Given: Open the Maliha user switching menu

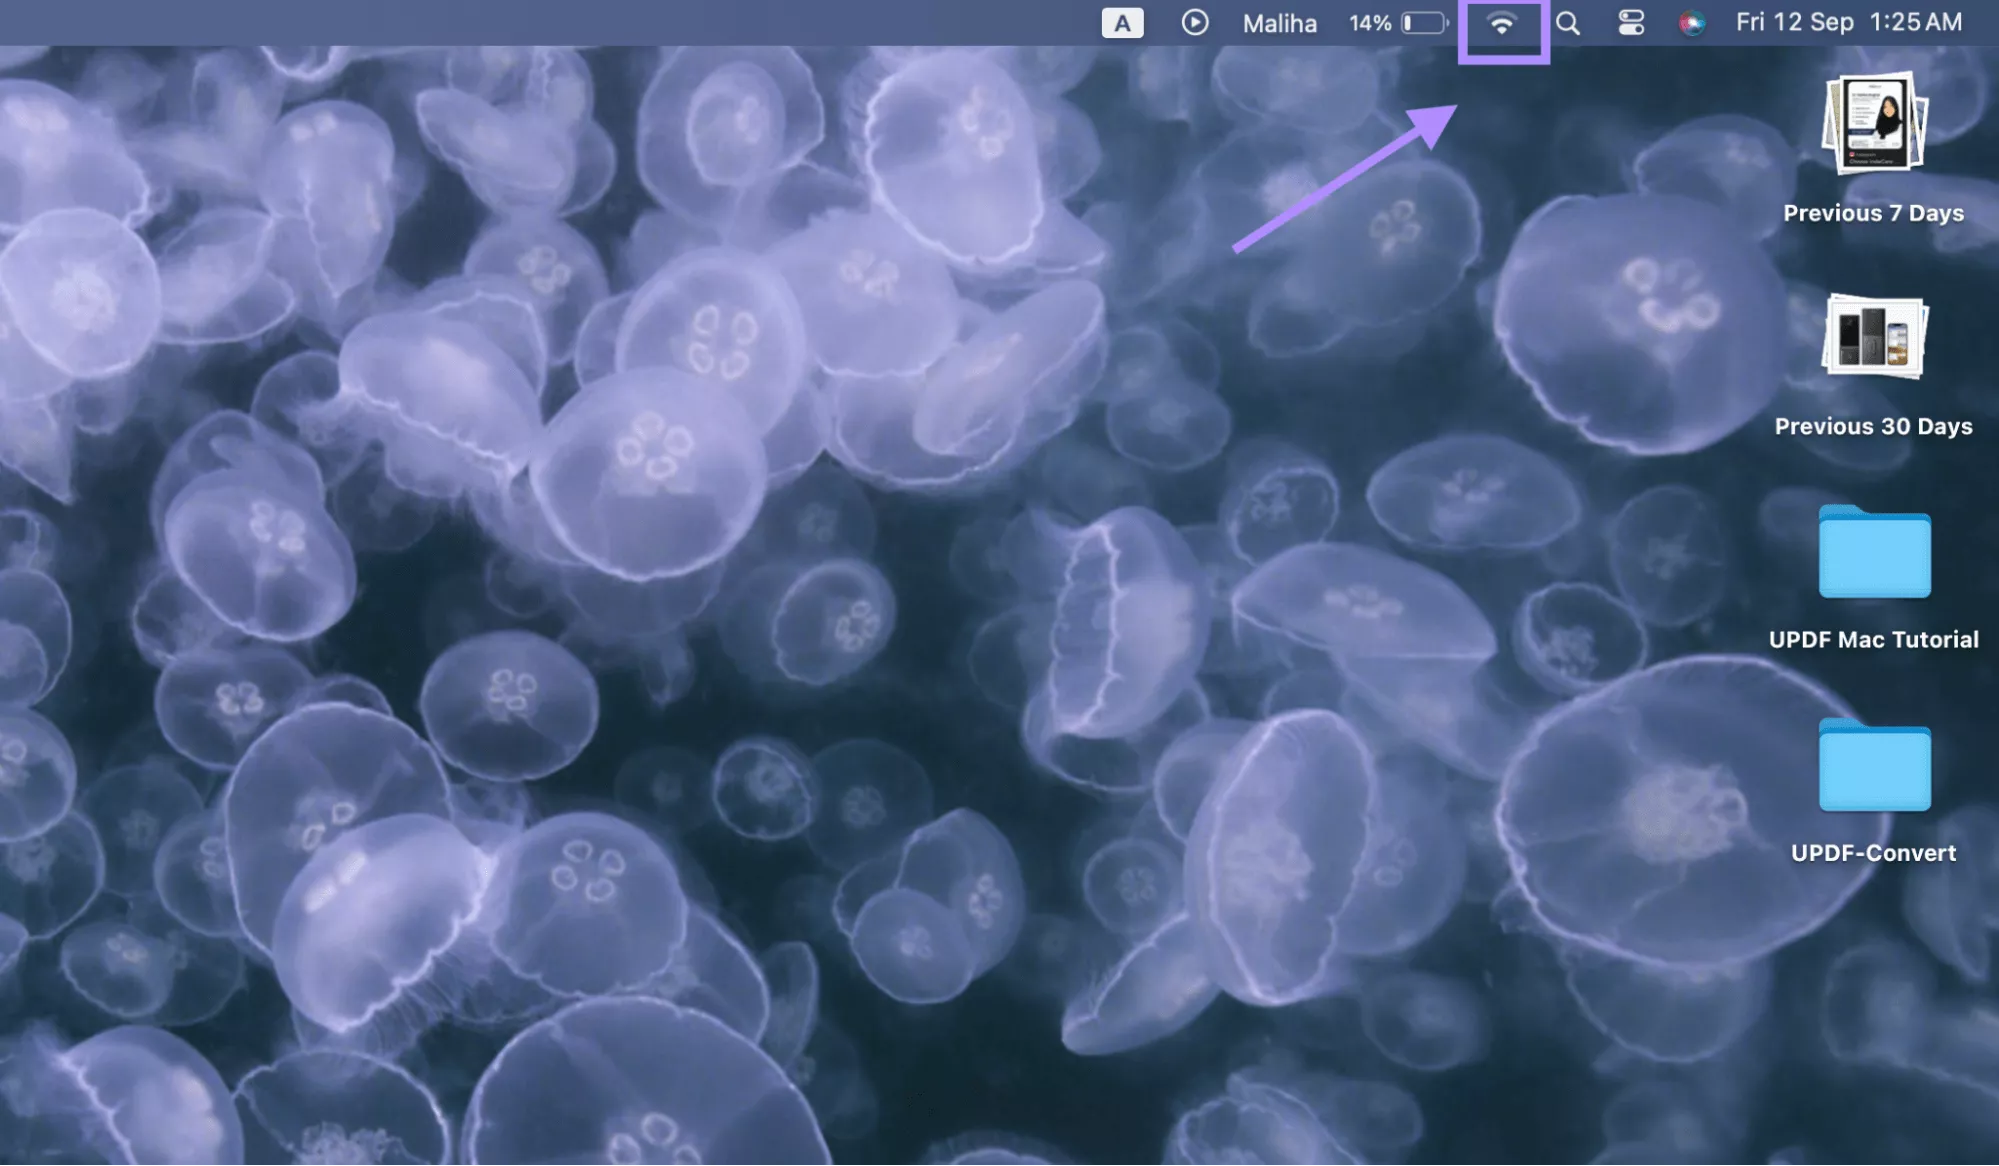Looking at the screenshot, I should 1279,23.
